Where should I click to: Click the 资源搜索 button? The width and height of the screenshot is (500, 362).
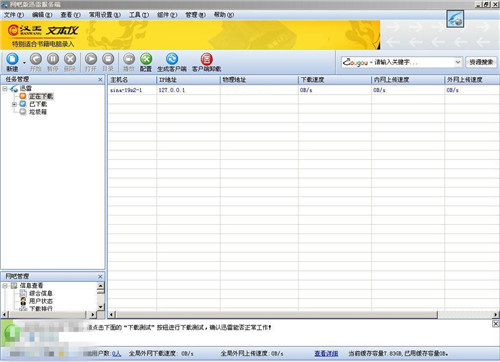tap(481, 62)
